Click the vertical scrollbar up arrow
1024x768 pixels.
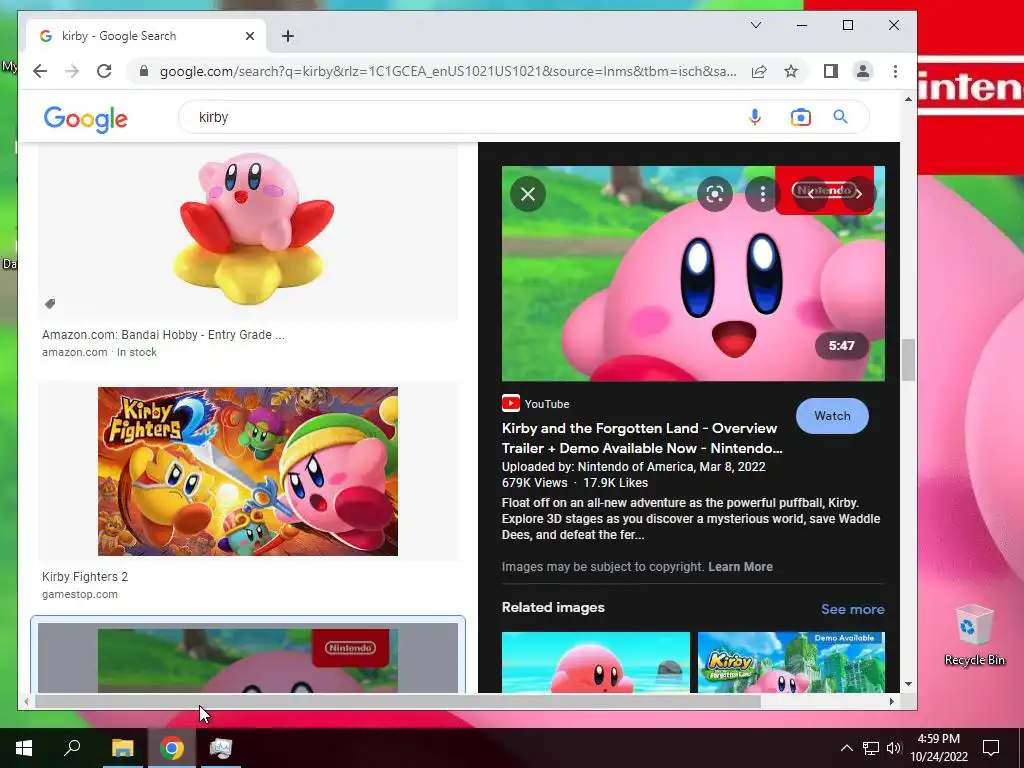point(908,99)
